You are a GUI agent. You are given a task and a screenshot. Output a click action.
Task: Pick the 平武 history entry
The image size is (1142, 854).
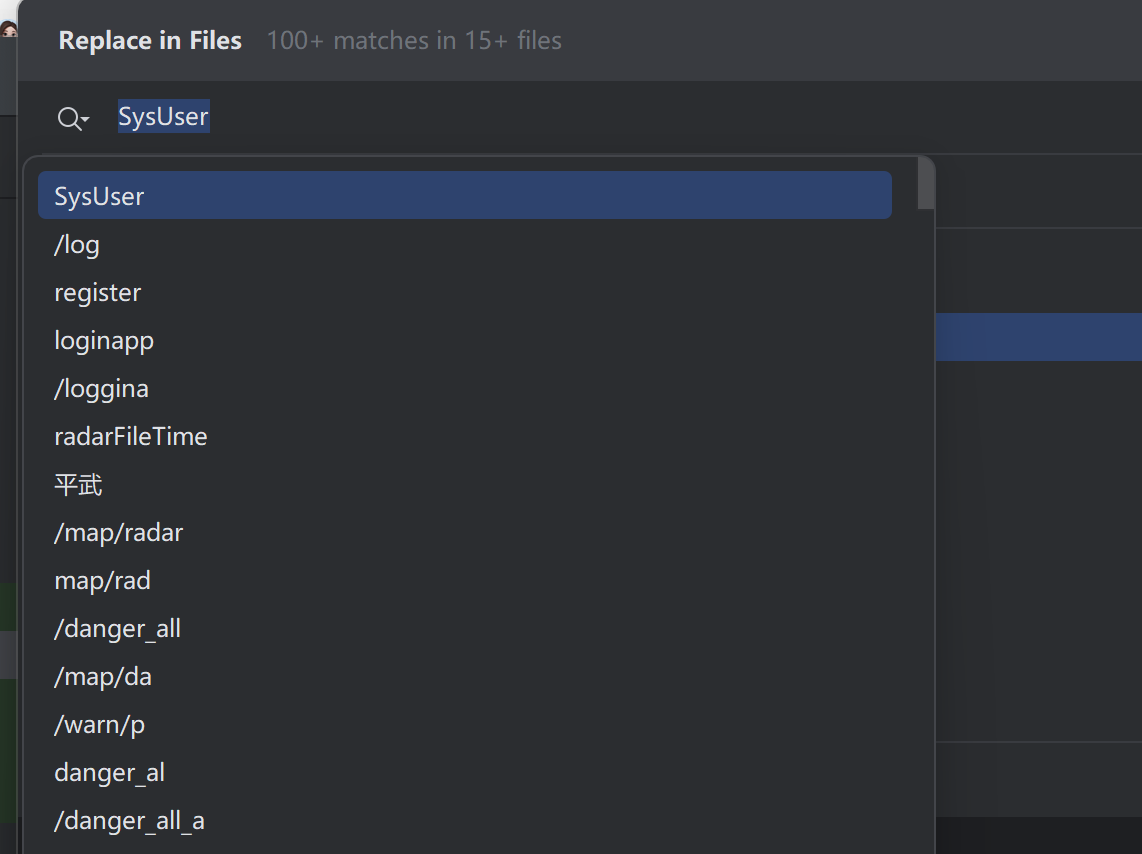pyautogui.click(x=465, y=484)
